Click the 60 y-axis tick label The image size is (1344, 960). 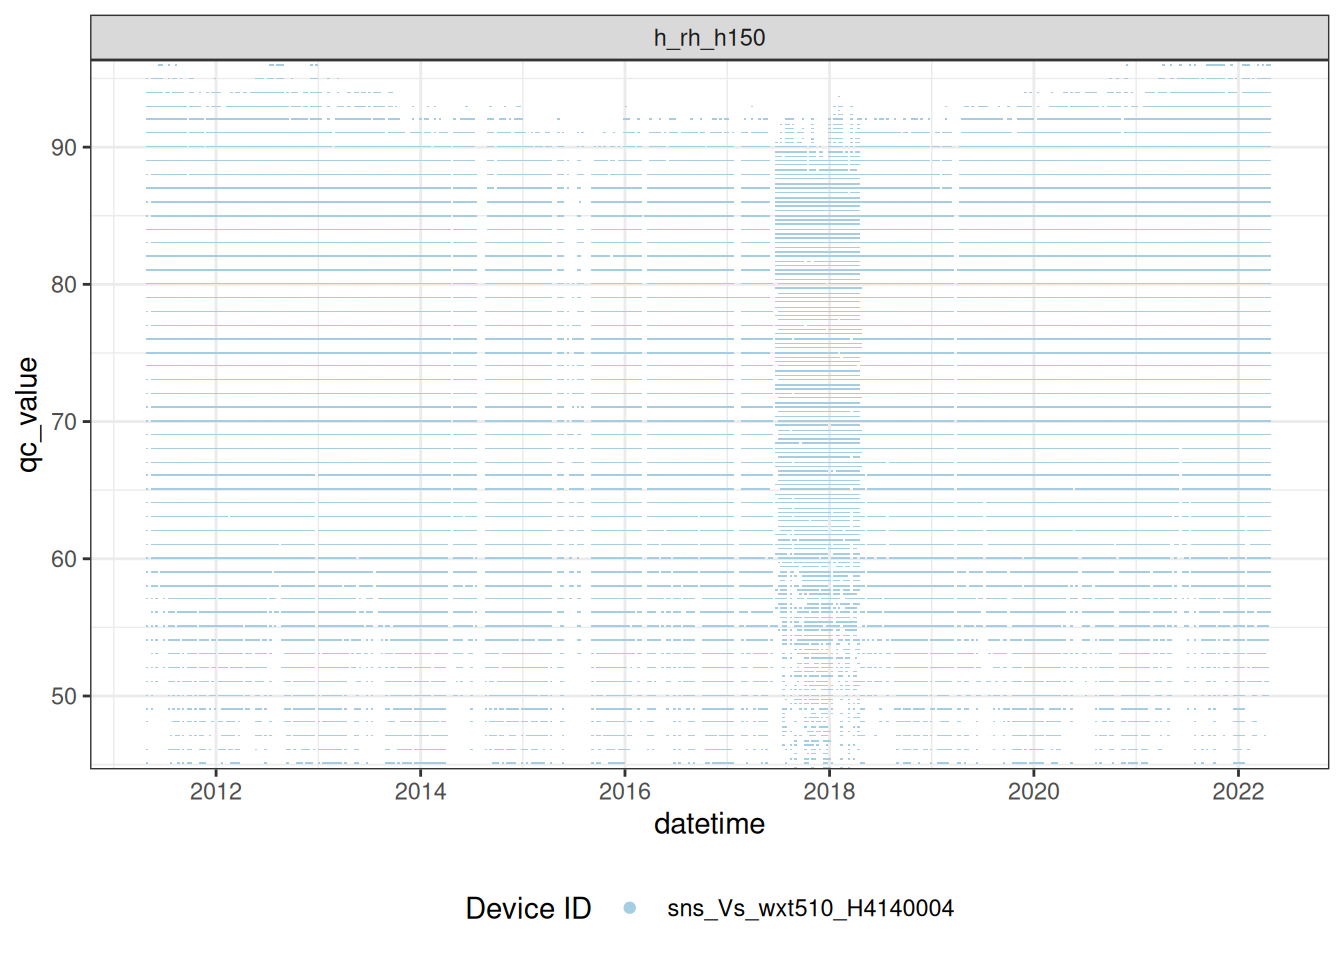point(64,559)
